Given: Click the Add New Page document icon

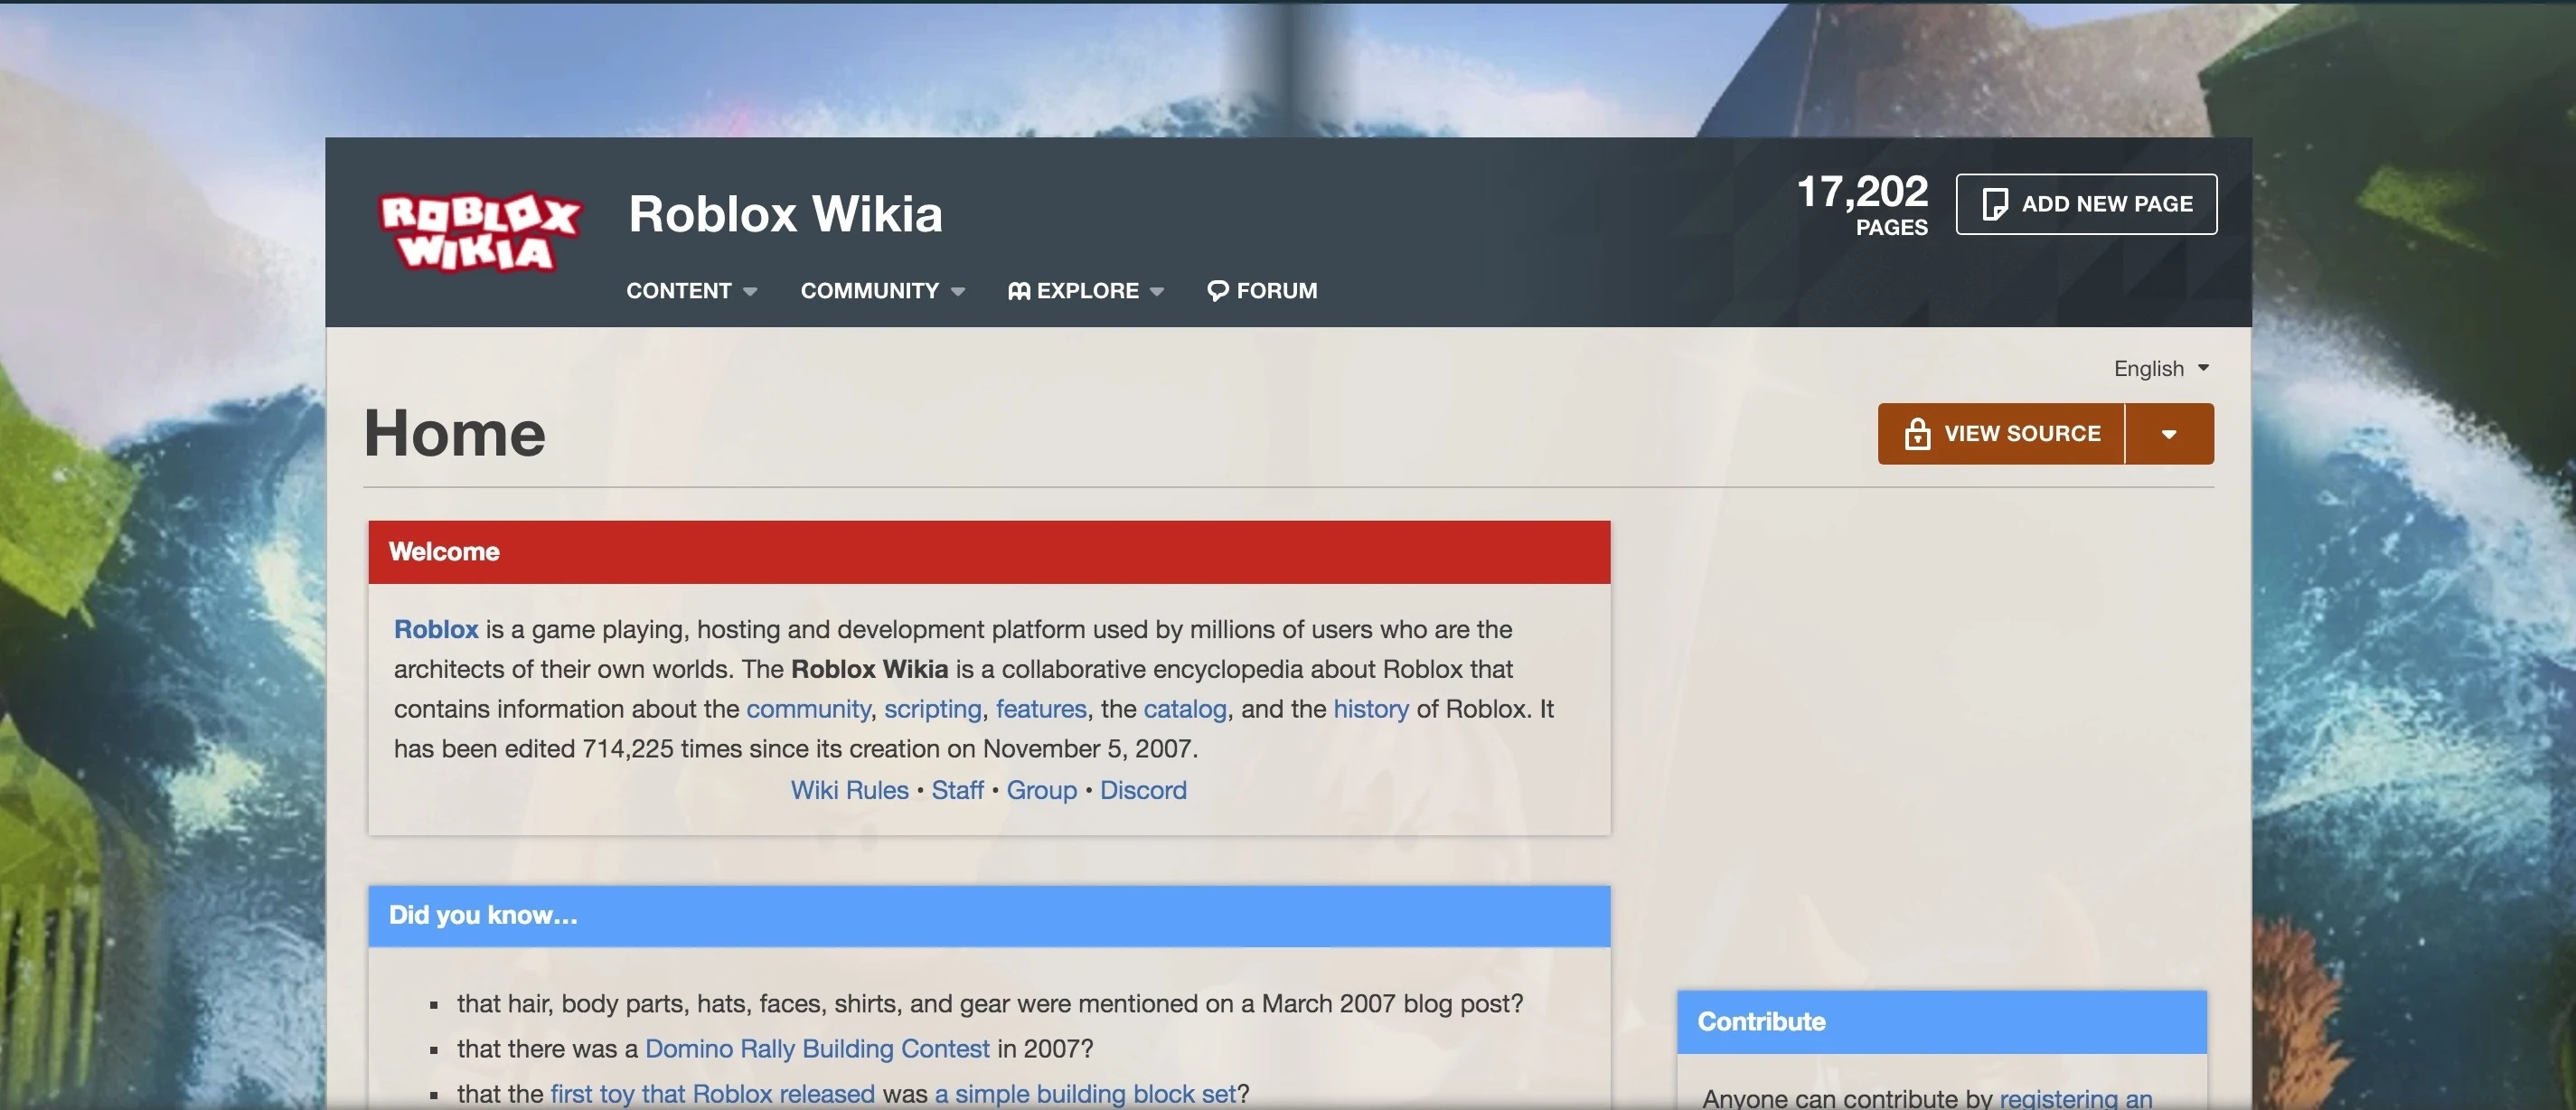Looking at the screenshot, I should click(x=1994, y=204).
